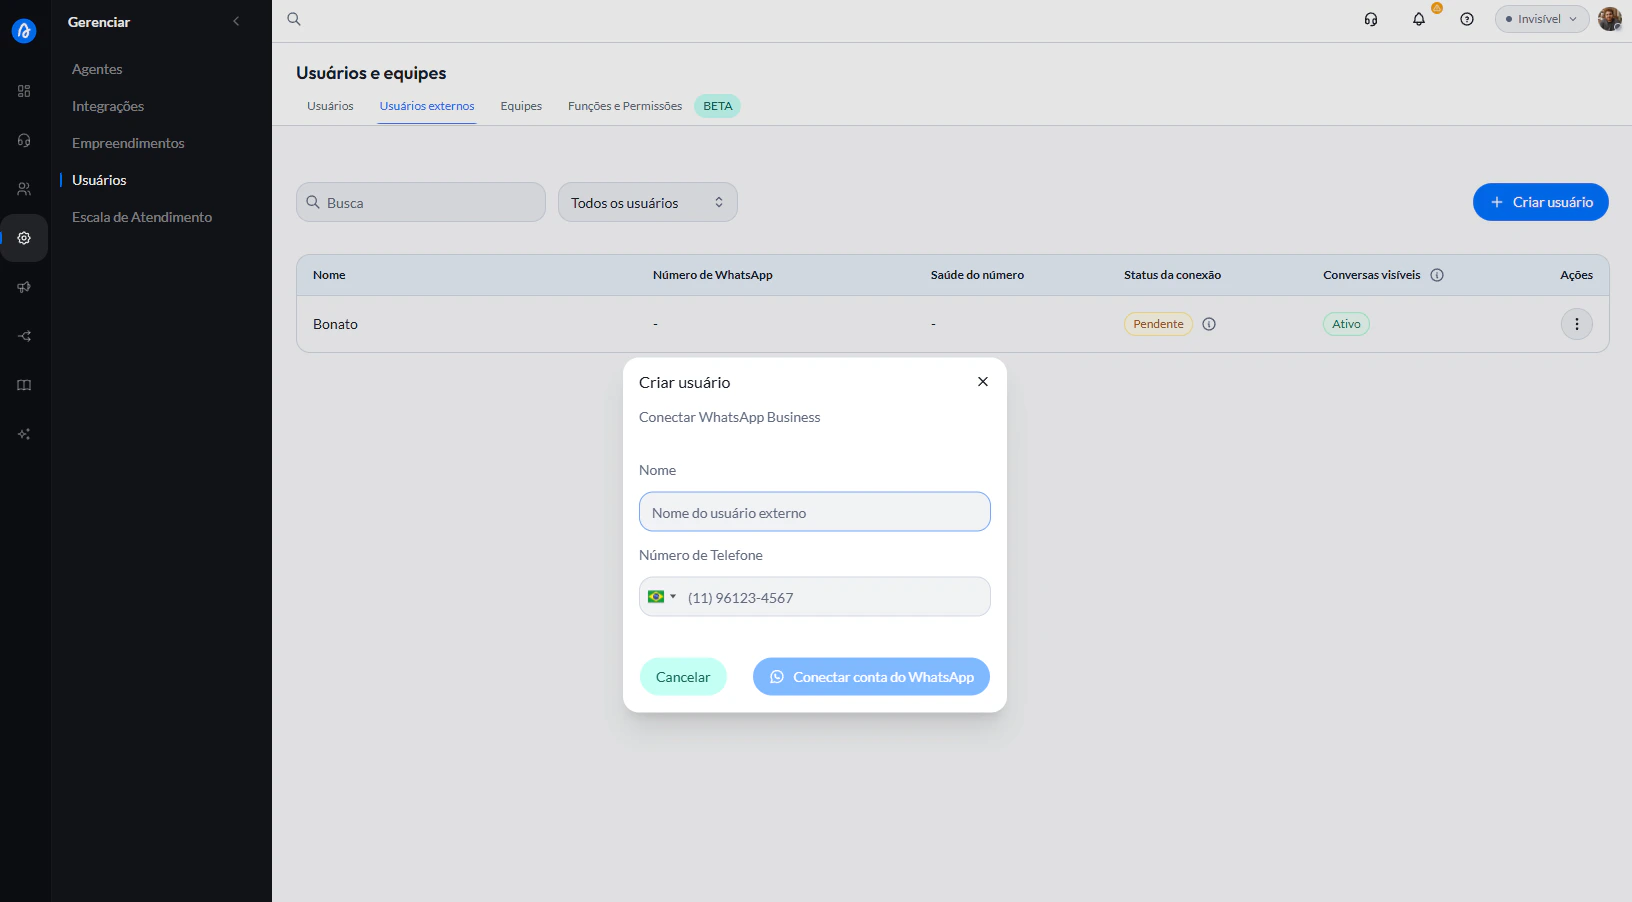
Task: Click the Saúde do número column header
Action: click(977, 275)
